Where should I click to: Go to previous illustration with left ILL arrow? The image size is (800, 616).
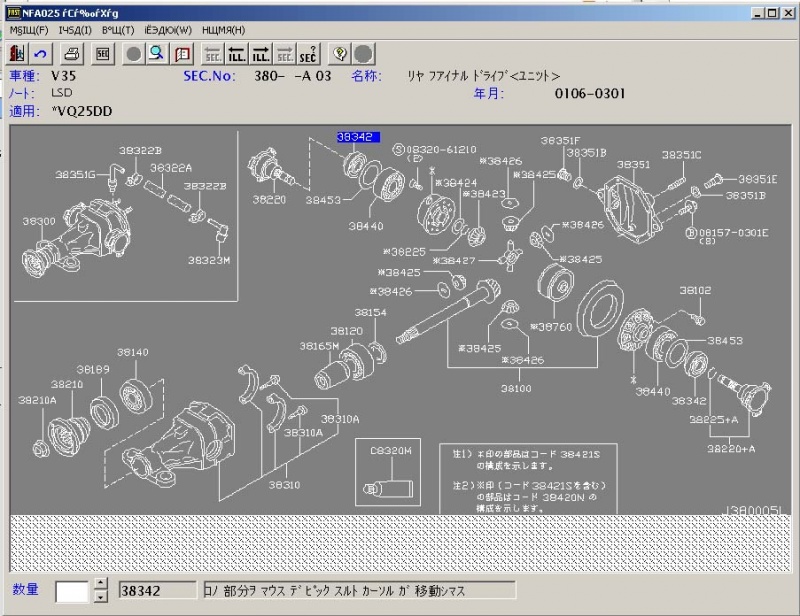pos(237,53)
